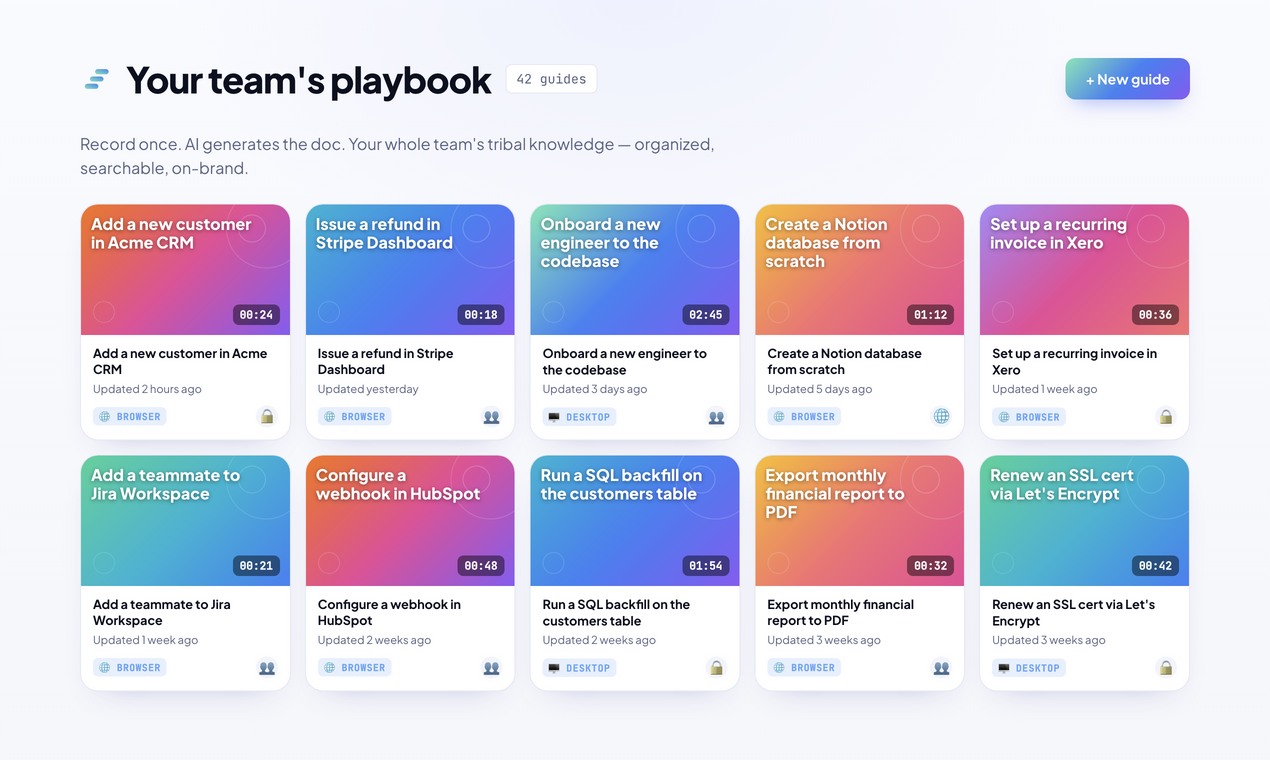Click the DESKTOP tag on the SQL backfill card
Viewport: 1270px width, 760px height.
point(580,668)
